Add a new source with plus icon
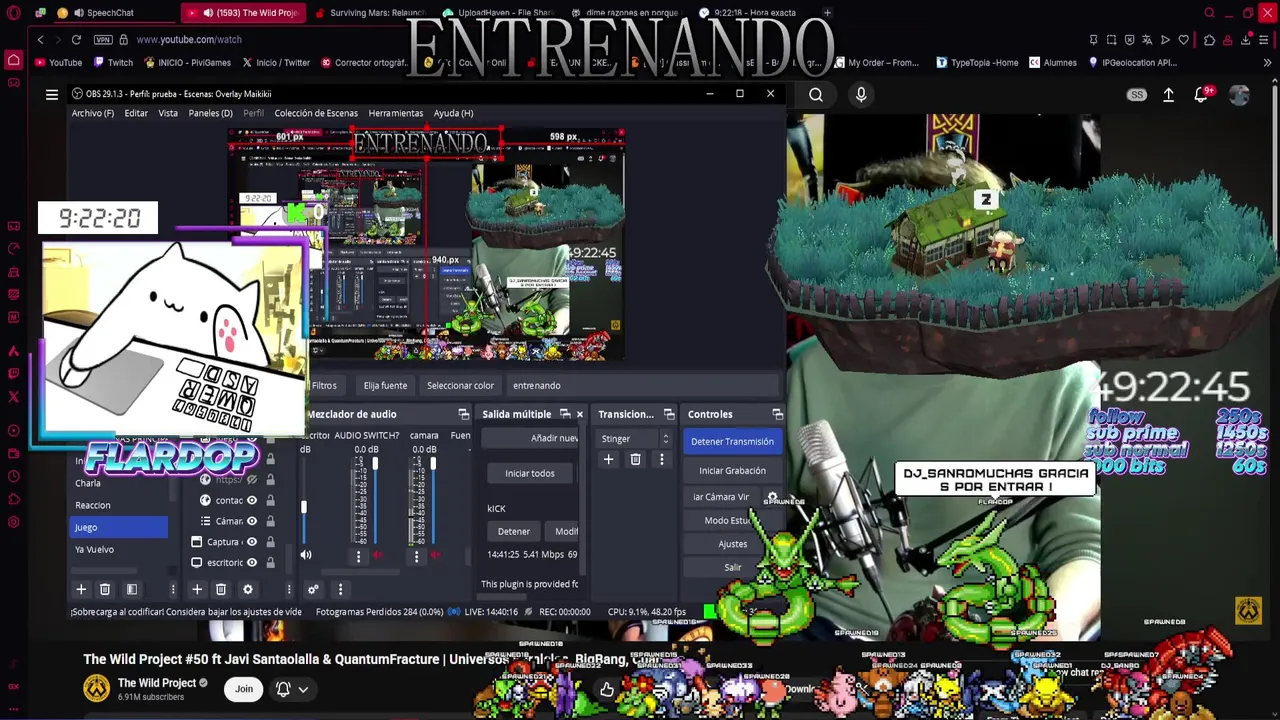The image size is (1280, 720). pyautogui.click(x=197, y=590)
